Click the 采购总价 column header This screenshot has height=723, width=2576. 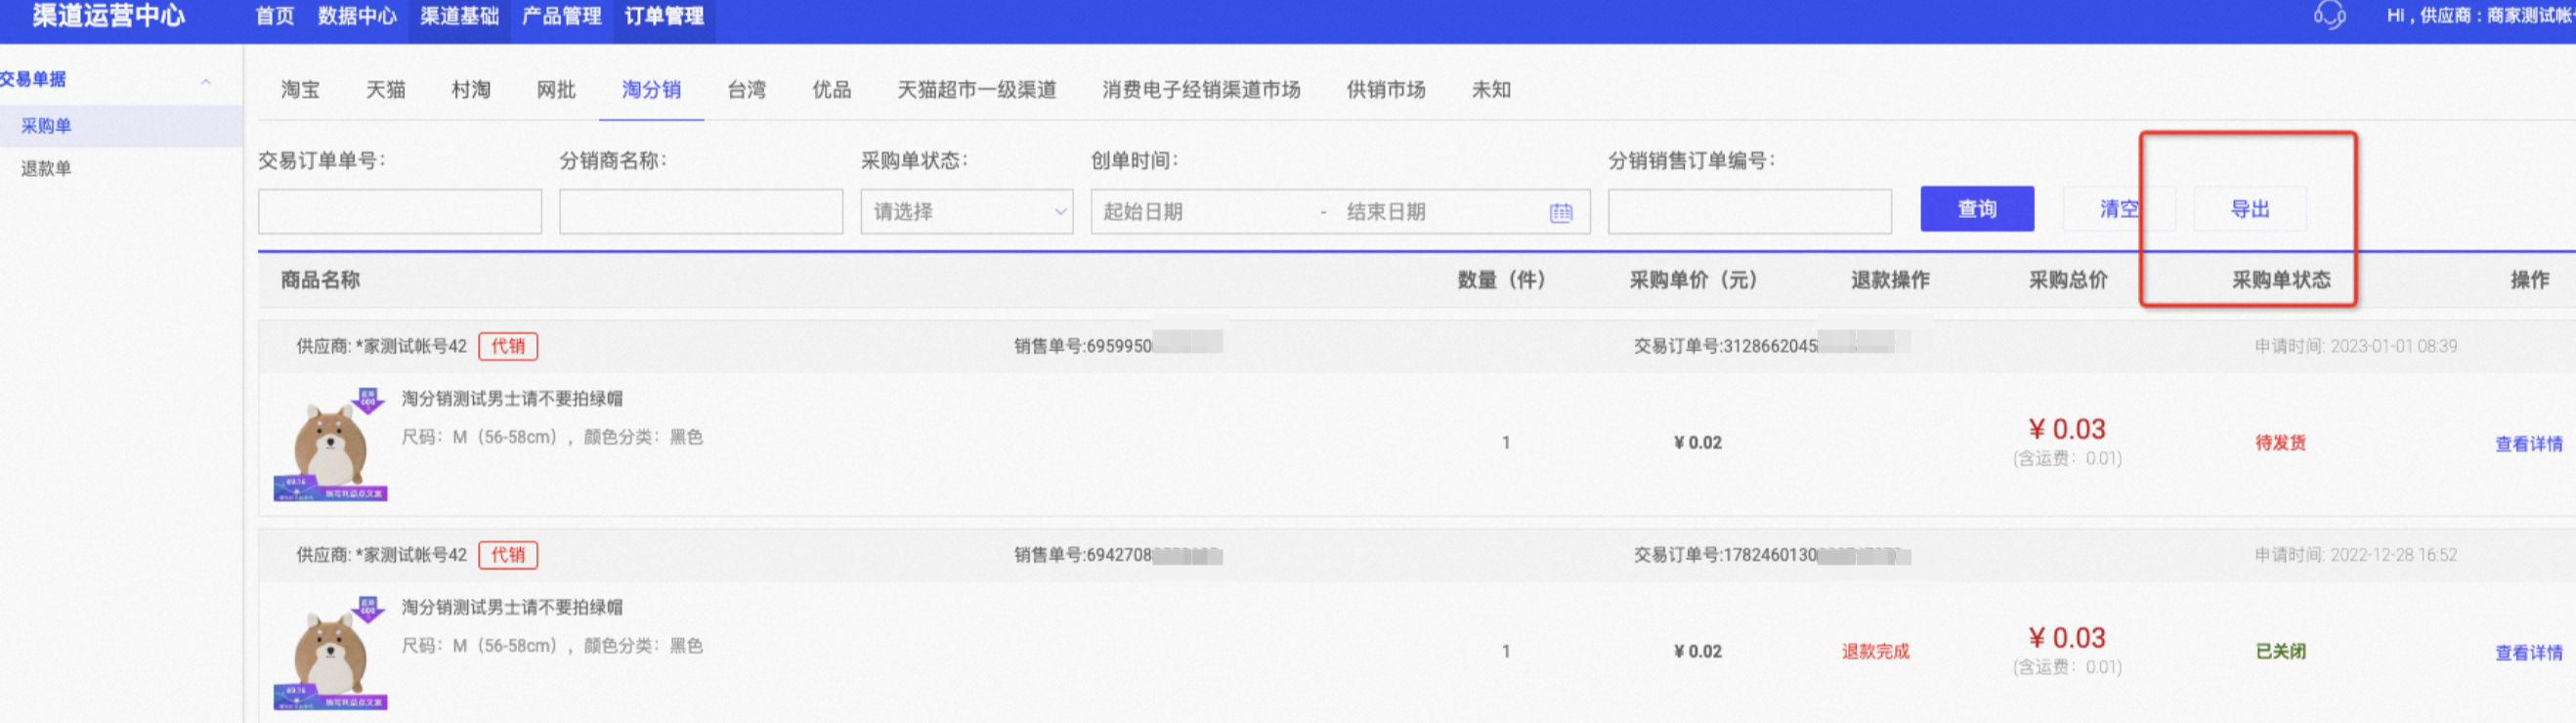2068,280
